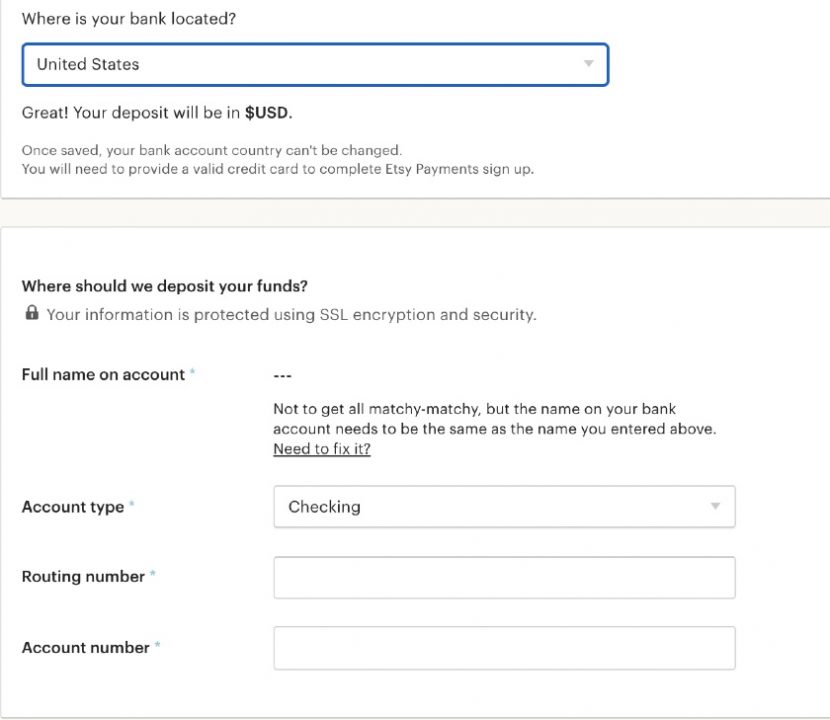
Task: Click the '---' full name placeholder
Action: [282, 376]
